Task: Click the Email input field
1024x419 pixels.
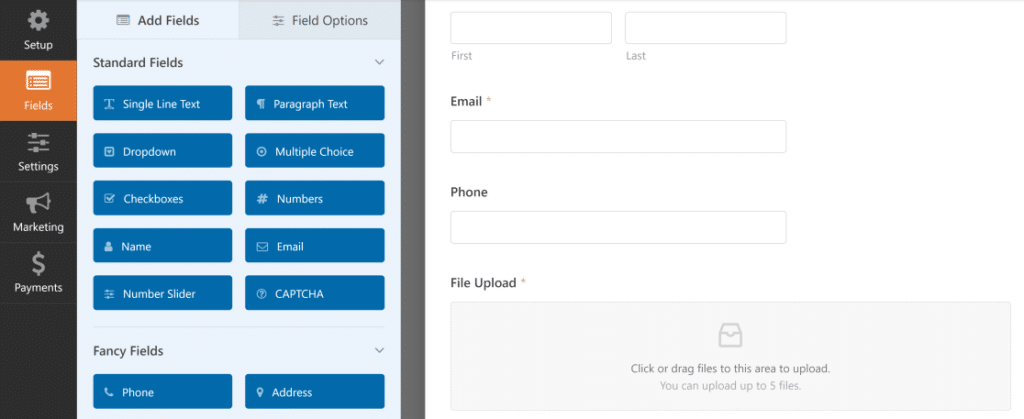Action: pos(618,137)
